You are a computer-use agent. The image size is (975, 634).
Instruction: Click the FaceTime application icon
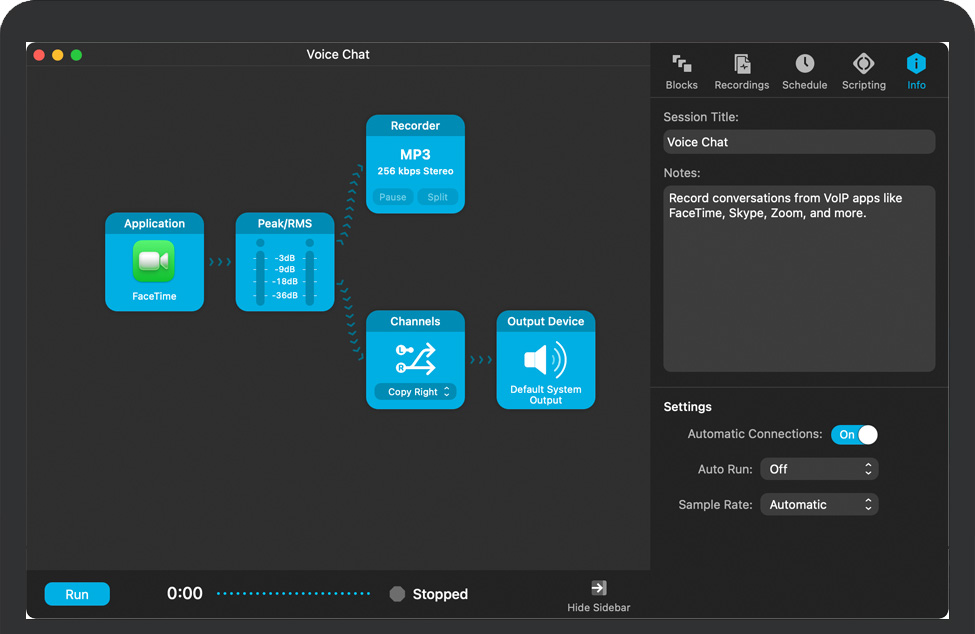coord(154,262)
